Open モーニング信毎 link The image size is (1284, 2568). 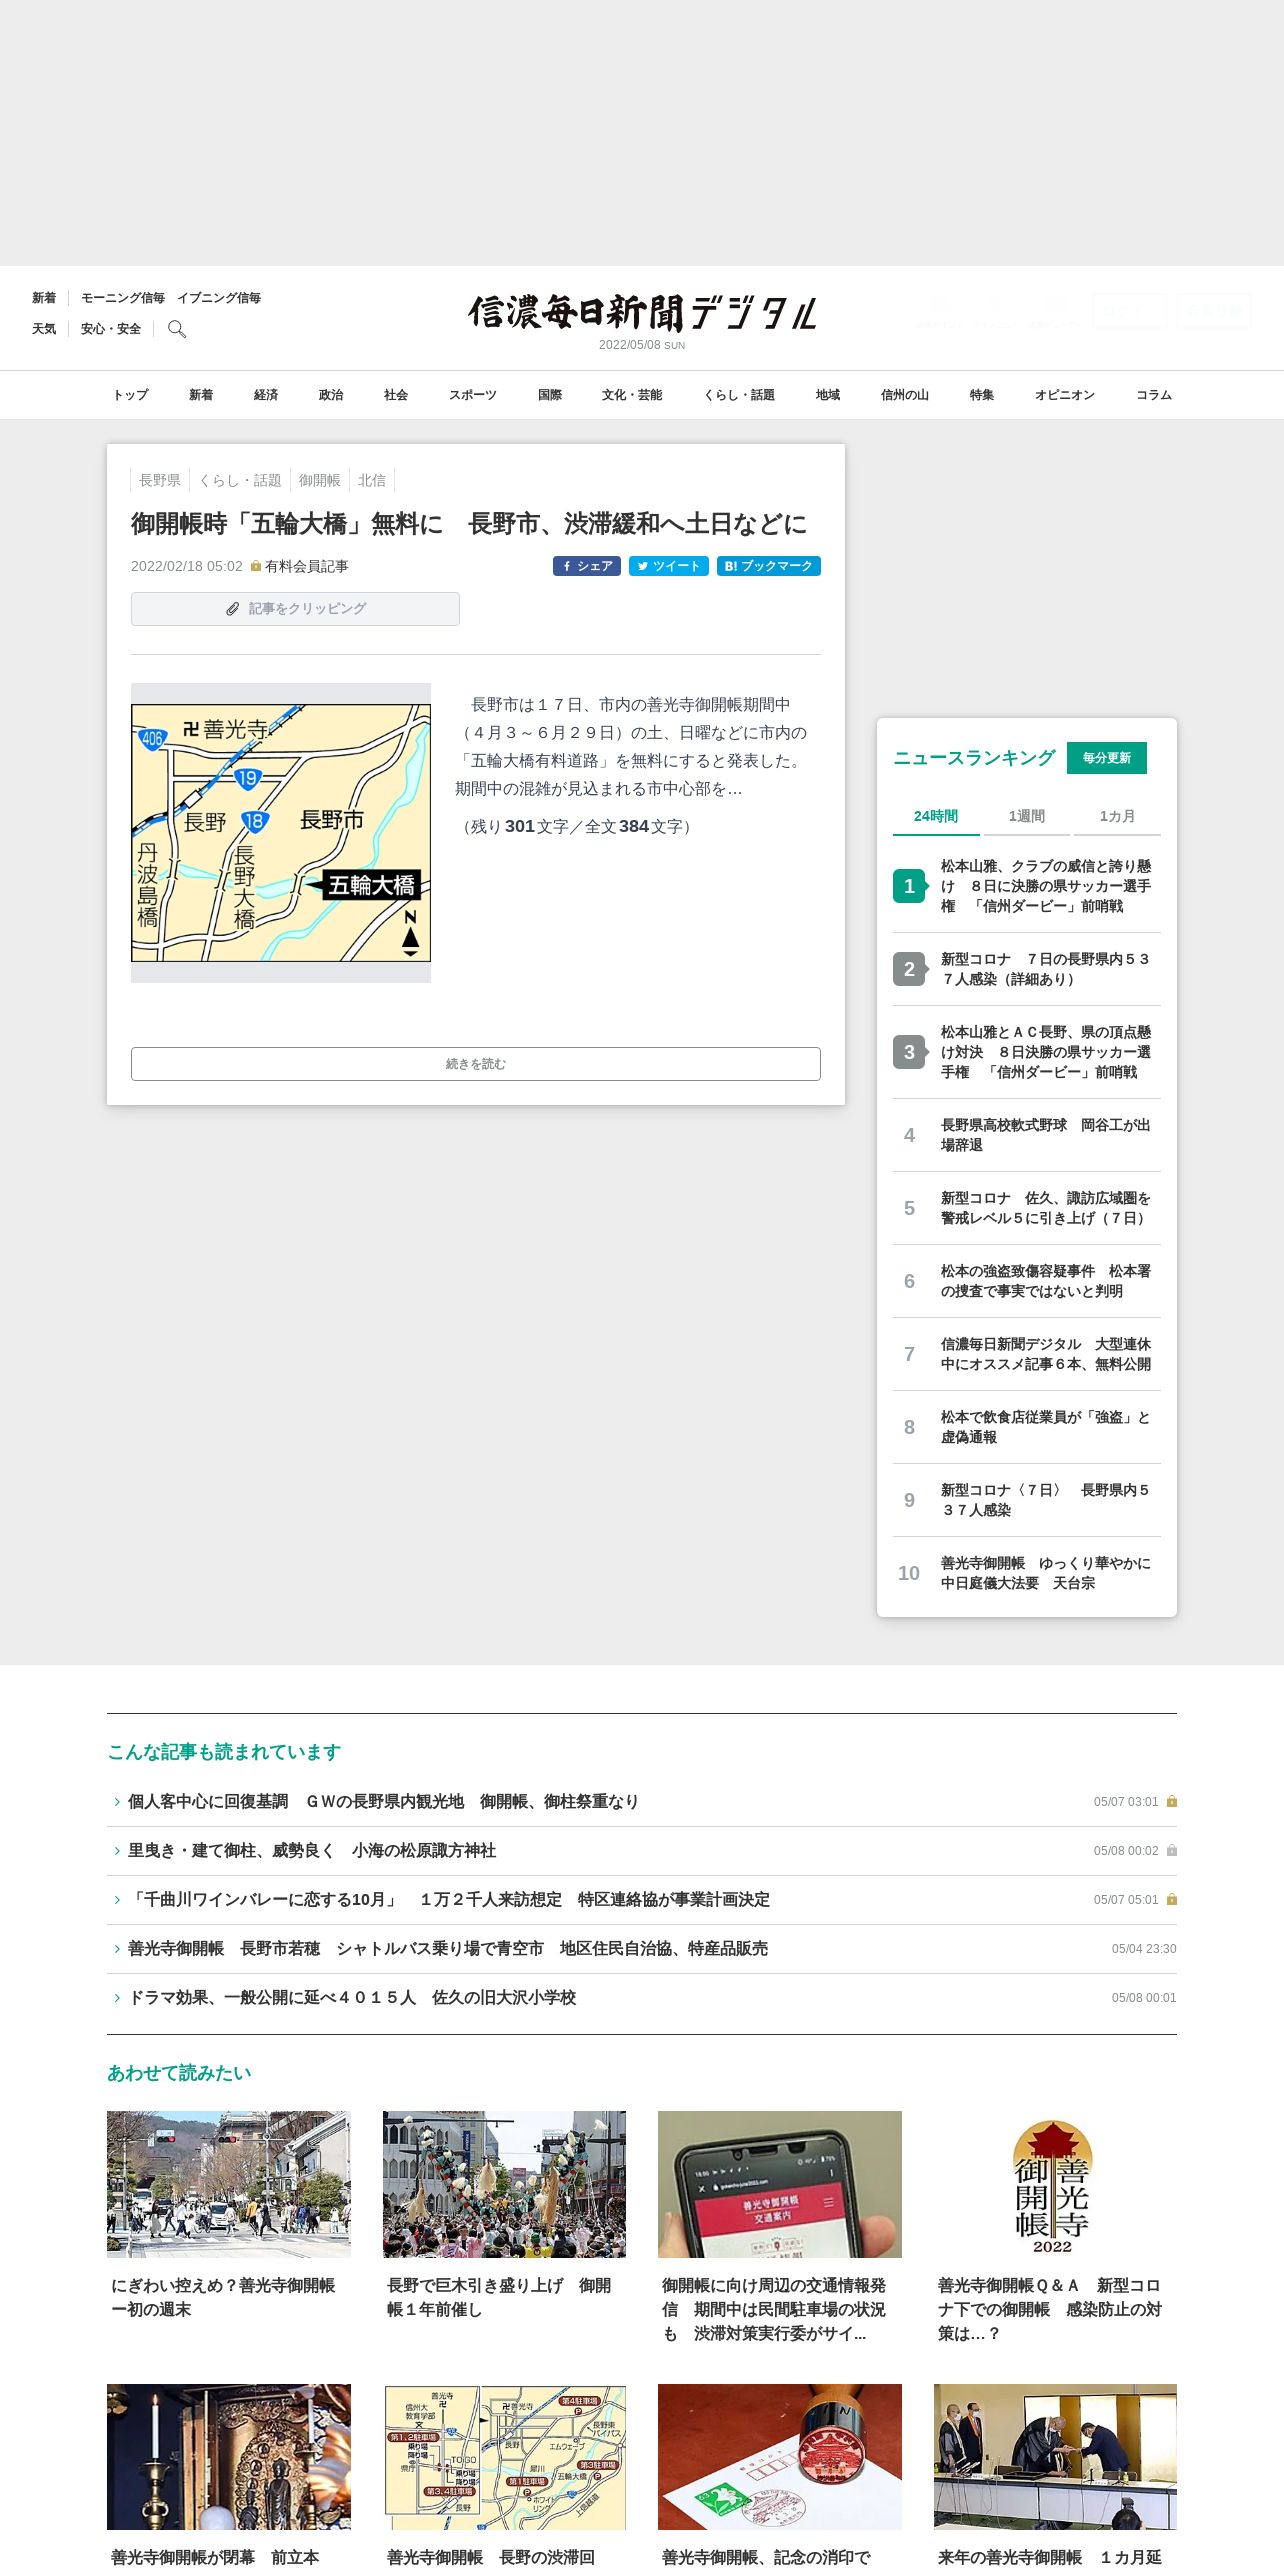[123, 298]
